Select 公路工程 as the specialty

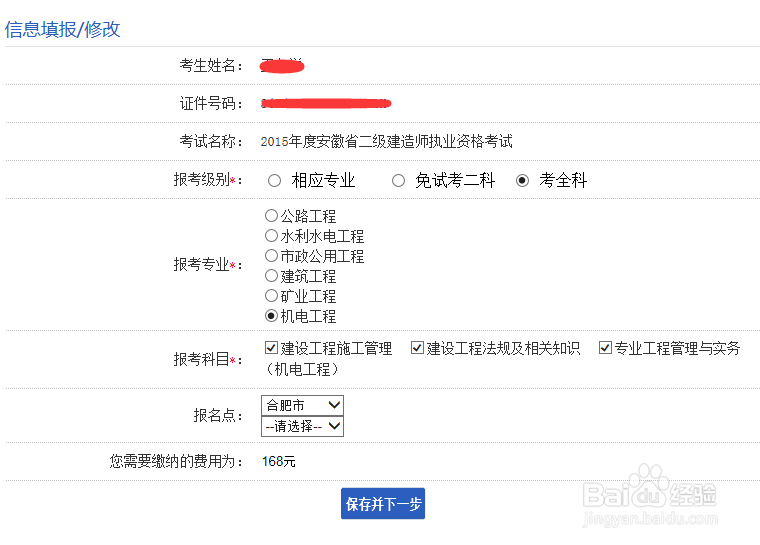271,216
